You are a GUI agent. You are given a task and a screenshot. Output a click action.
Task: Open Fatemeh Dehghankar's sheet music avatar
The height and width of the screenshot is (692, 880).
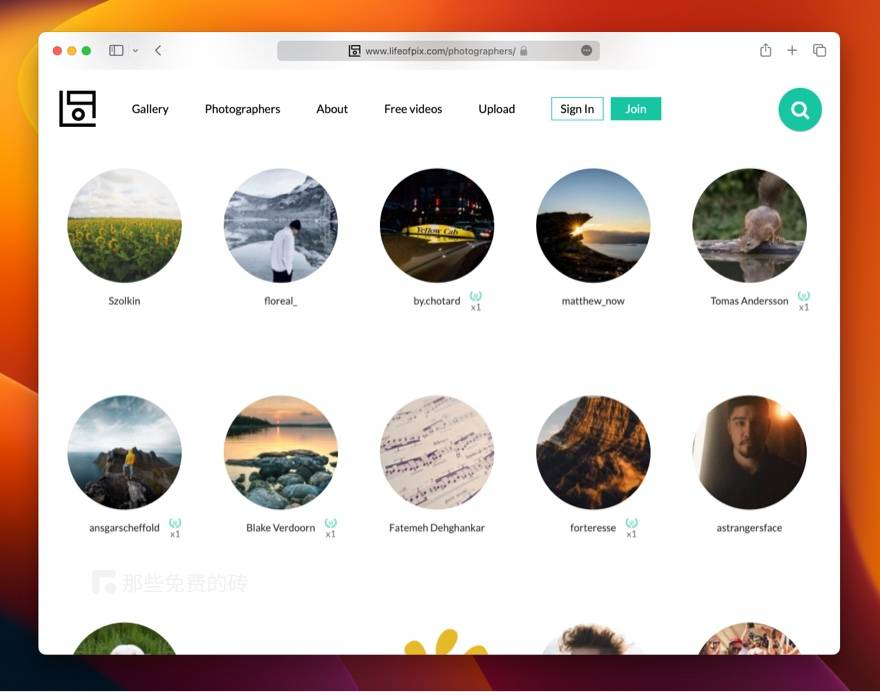coord(437,452)
